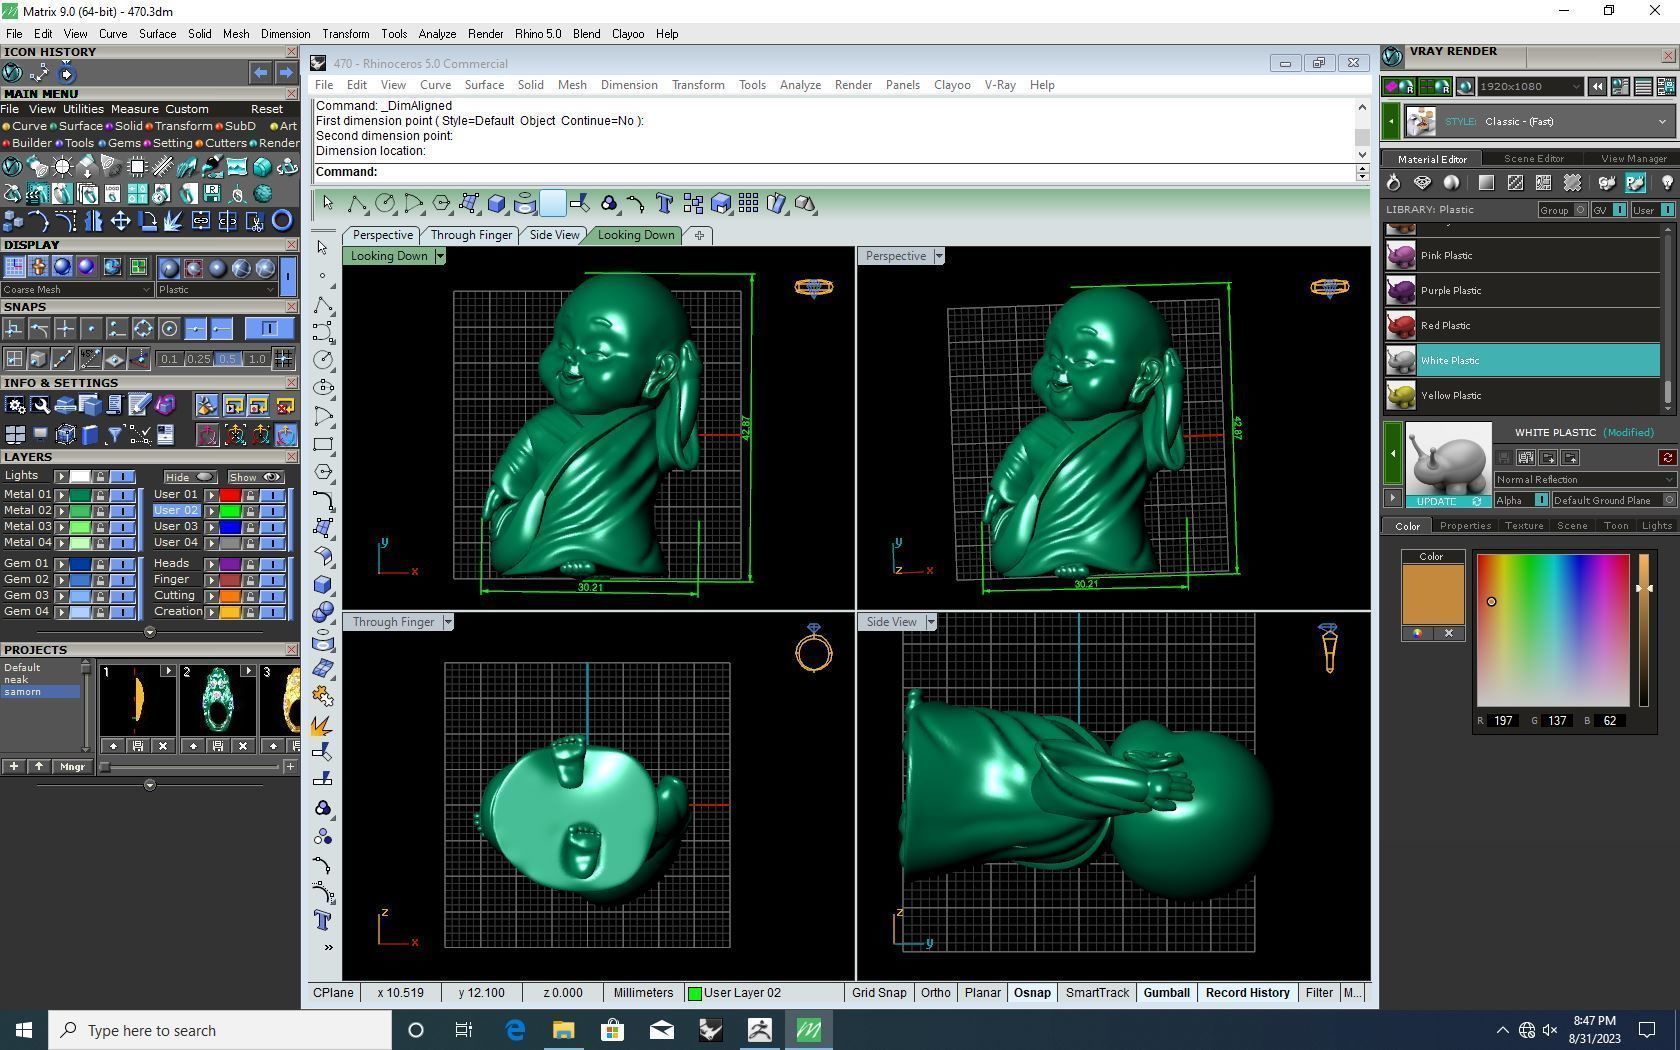Open the Side View viewport menu arrow
This screenshot has height=1050, width=1680.
[x=930, y=622]
